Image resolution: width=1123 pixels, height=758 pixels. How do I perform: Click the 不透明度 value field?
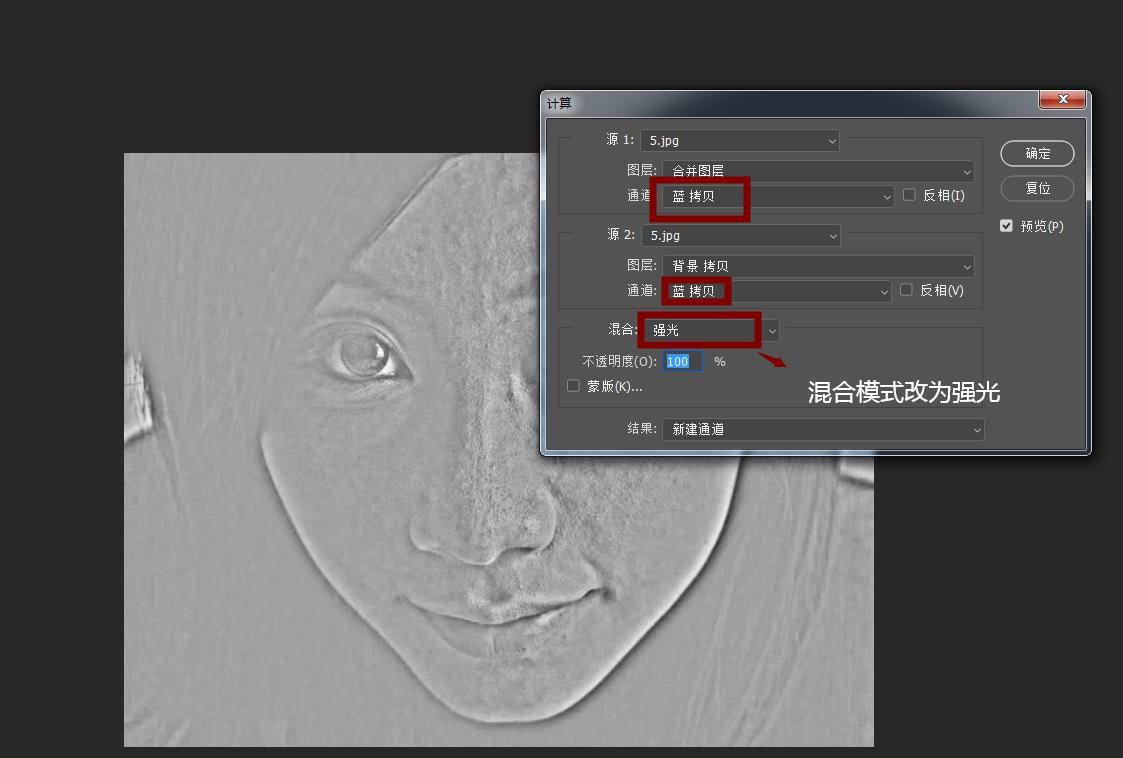click(683, 361)
